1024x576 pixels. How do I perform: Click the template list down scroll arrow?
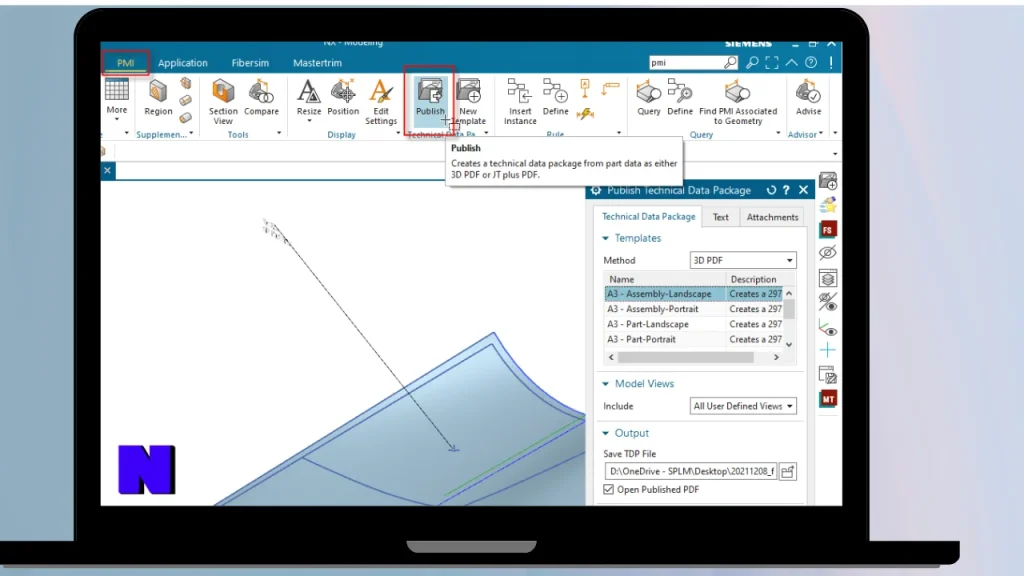tap(789, 344)
